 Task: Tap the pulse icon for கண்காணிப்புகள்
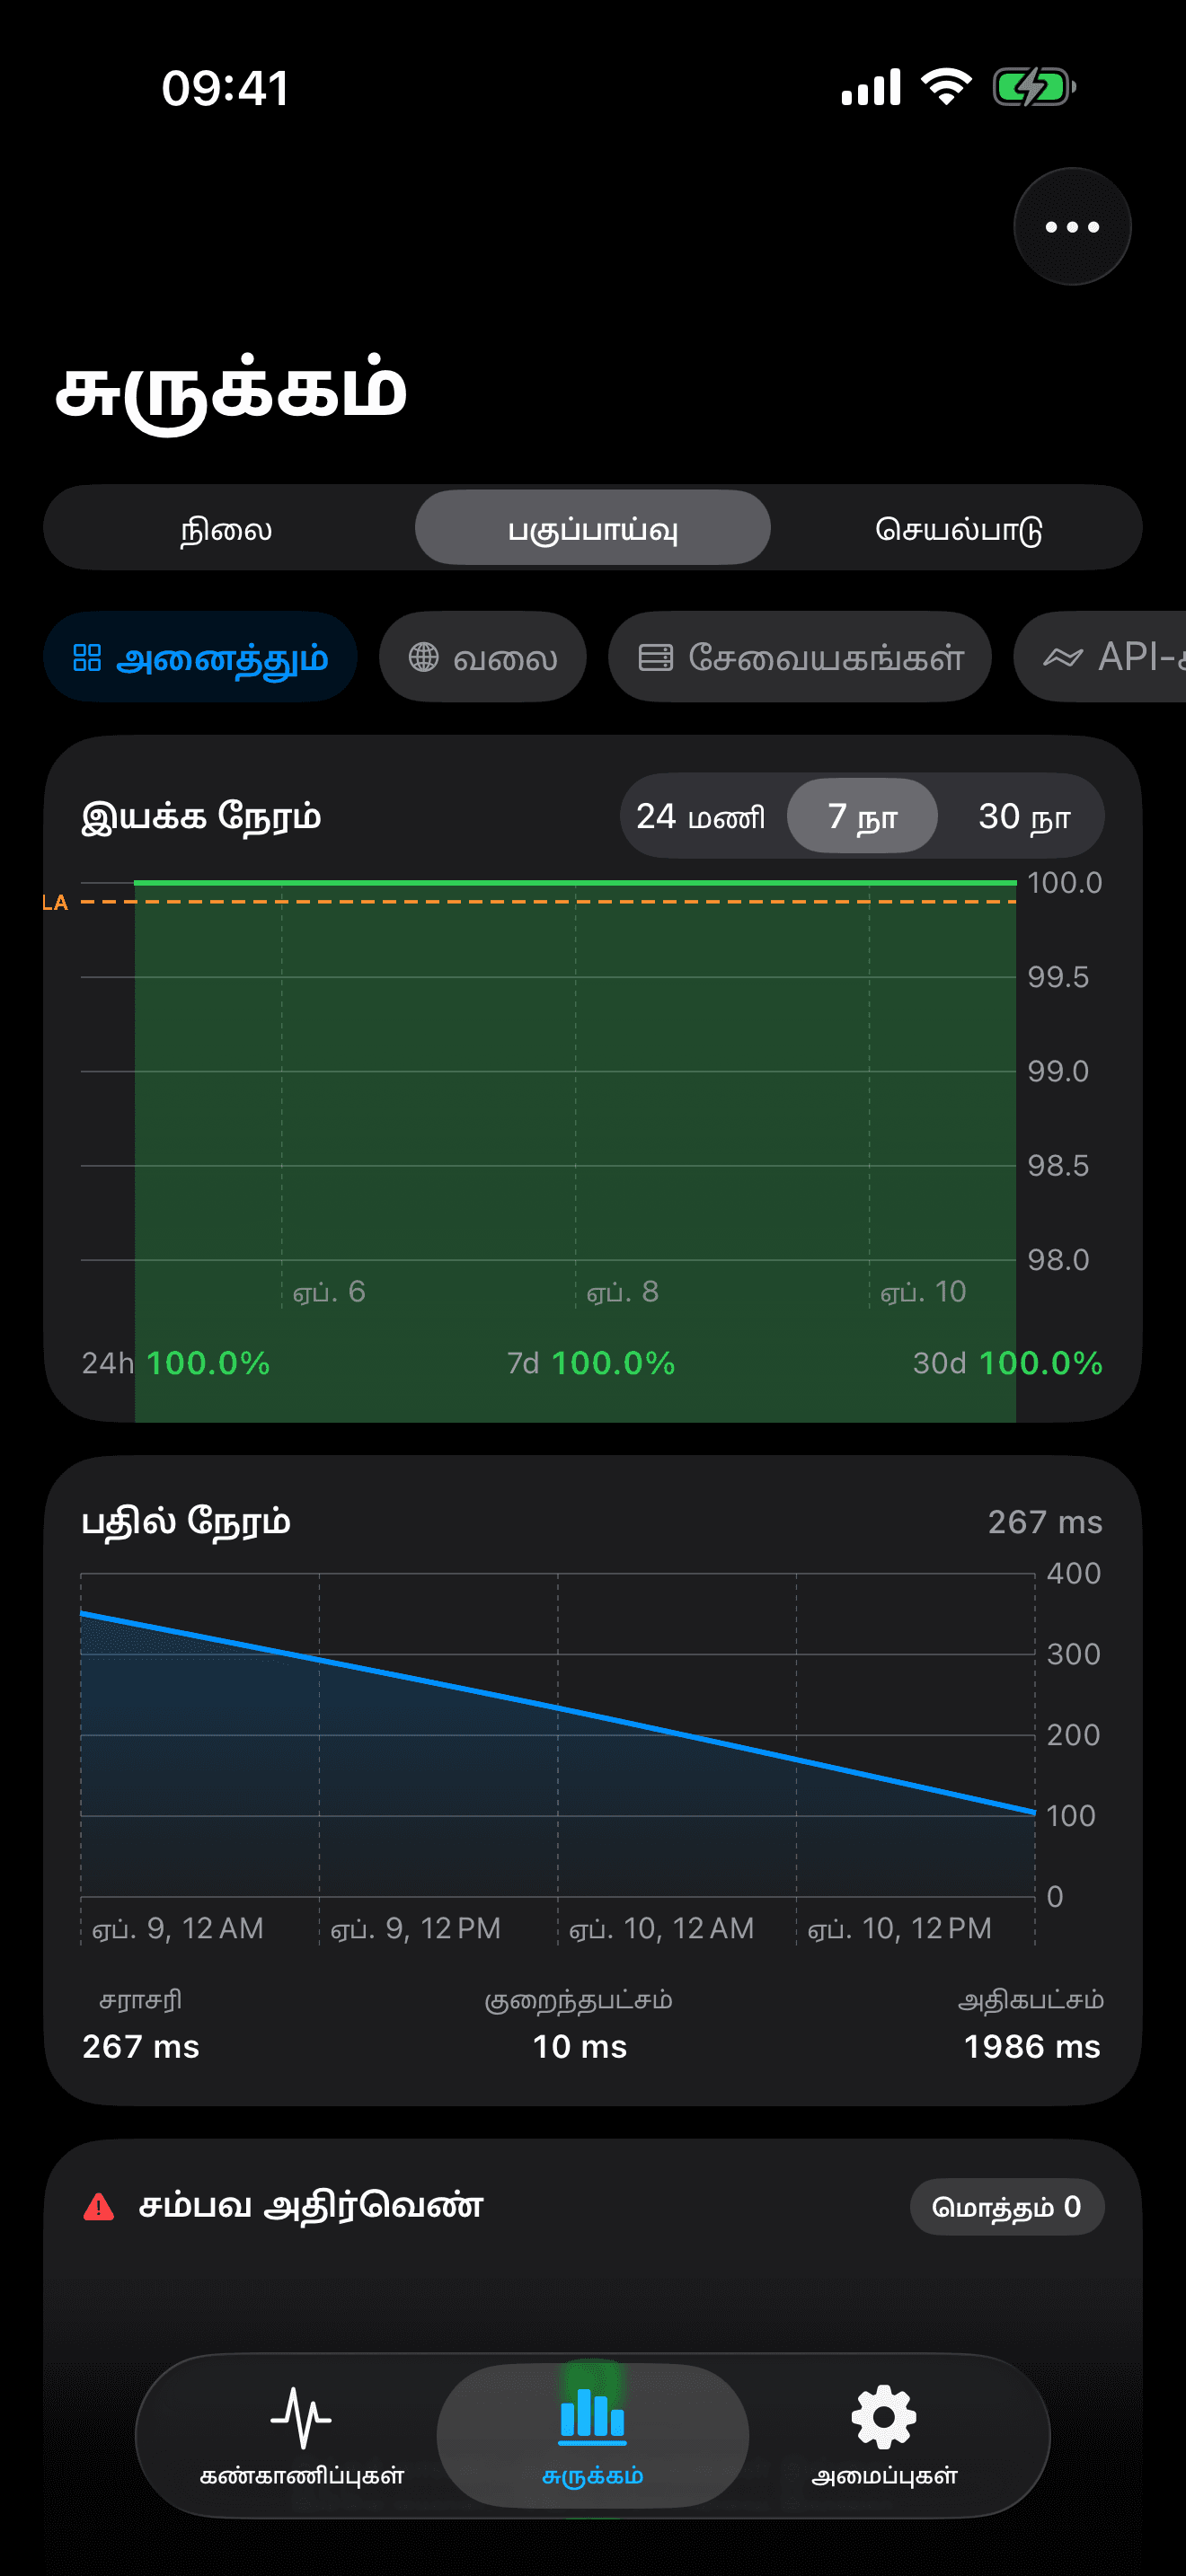point(301,2418)
